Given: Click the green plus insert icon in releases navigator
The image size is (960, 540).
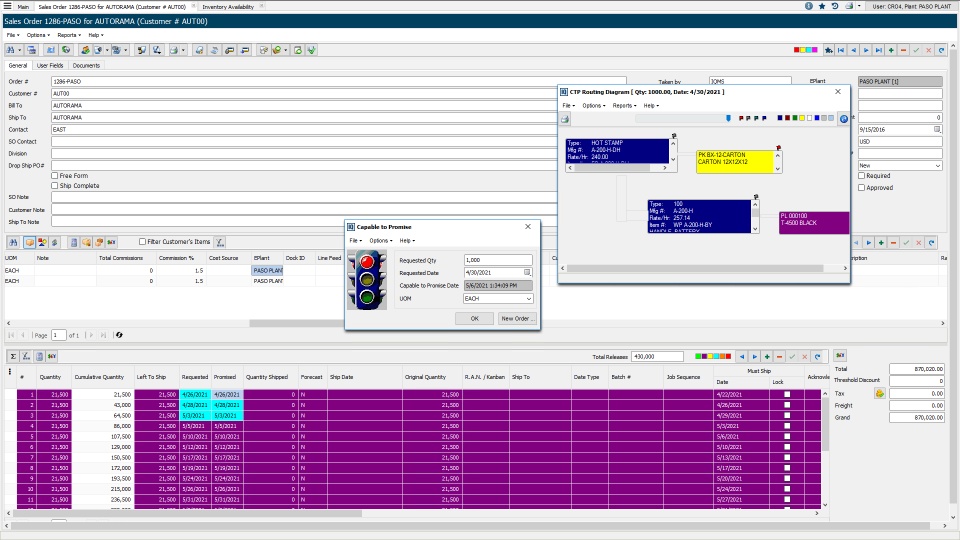Looking at the screenshot, I should point(767,356).
